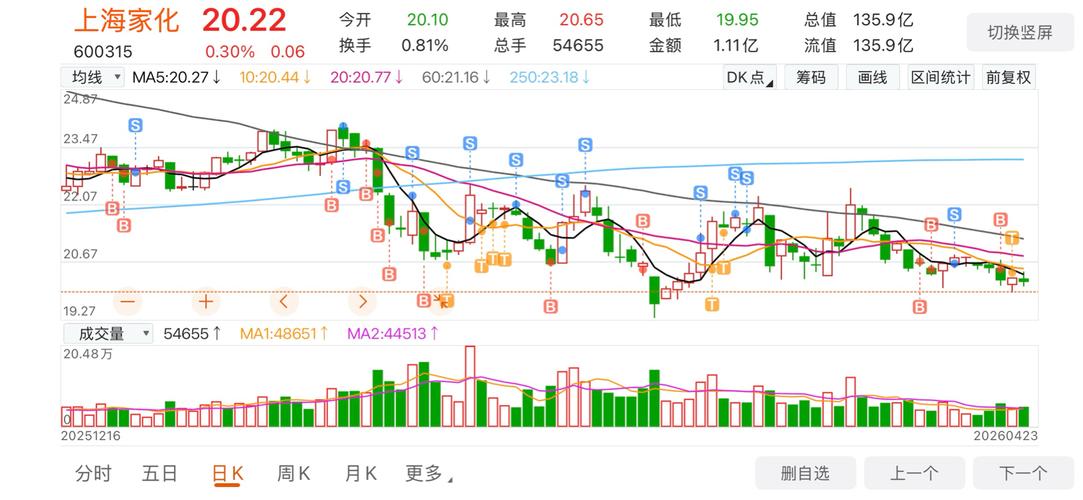The width and height of the screenshot is (1083, 500).
Task: Open 区间统计 range statistics
Action: [941, 77]
